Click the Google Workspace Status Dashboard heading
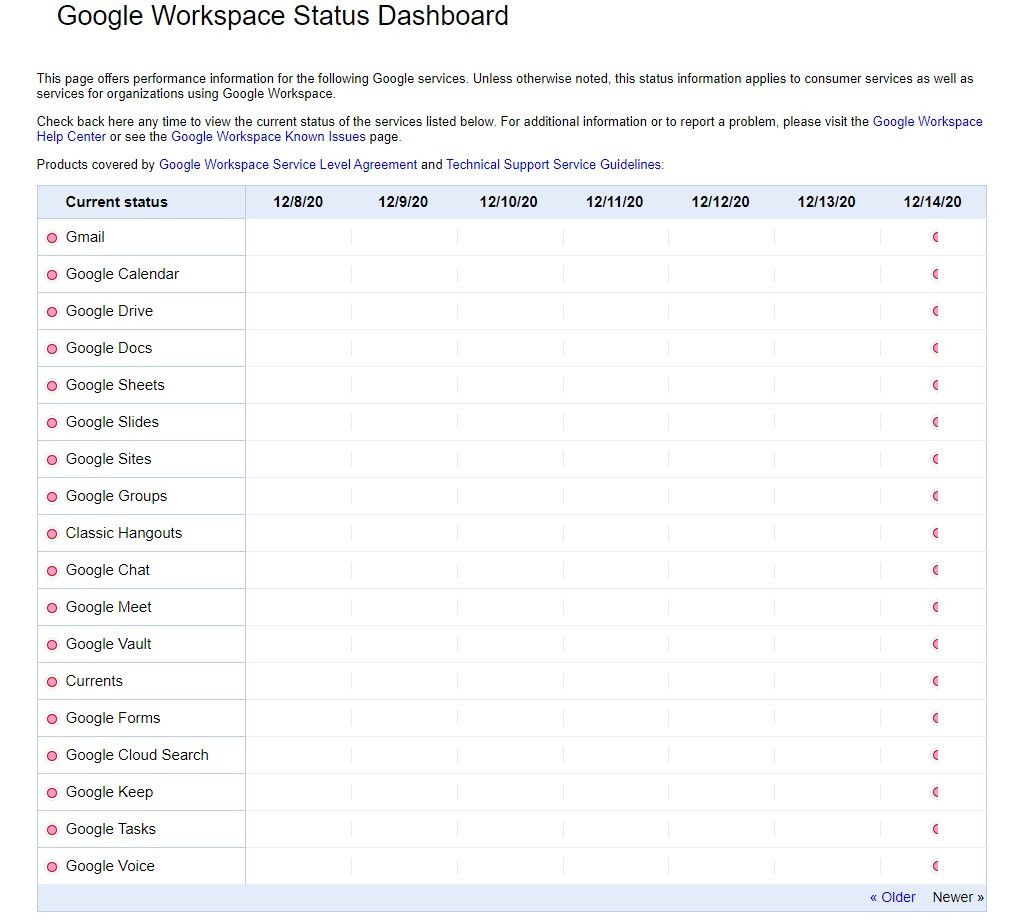1017x924 pixels. 283,16
